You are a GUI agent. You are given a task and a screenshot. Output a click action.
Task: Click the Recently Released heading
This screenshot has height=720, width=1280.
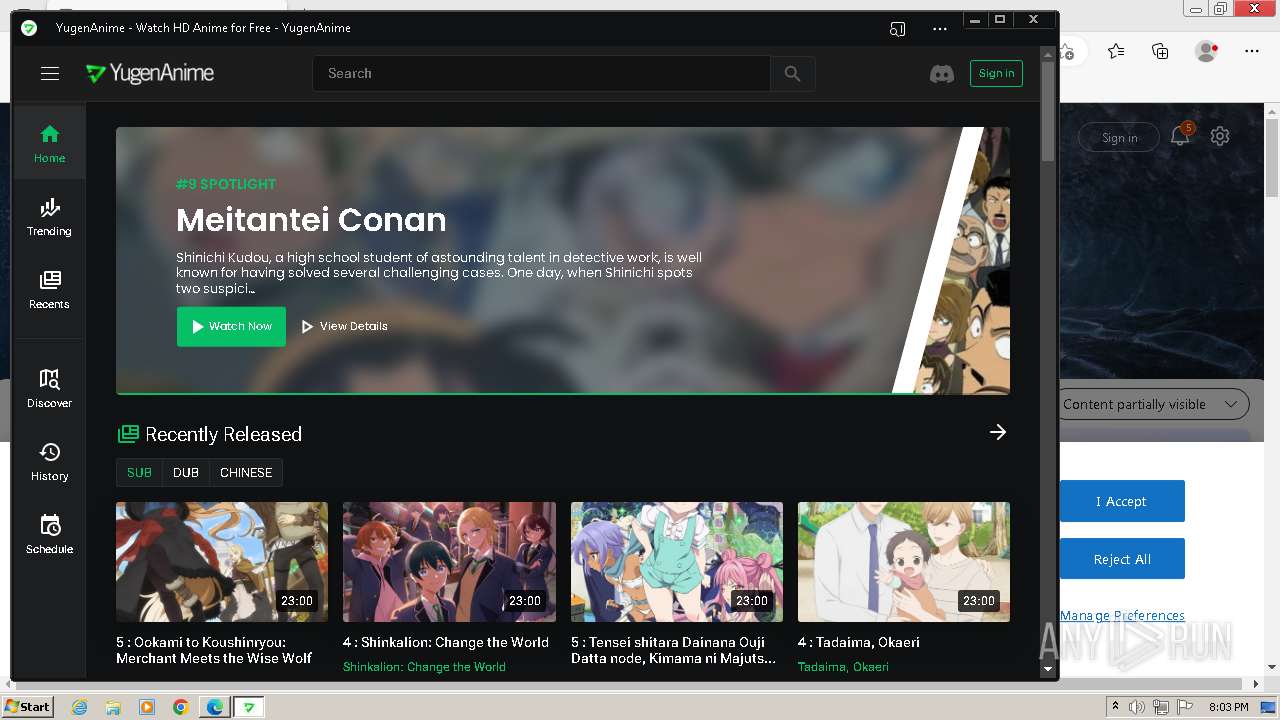(223, 434)
